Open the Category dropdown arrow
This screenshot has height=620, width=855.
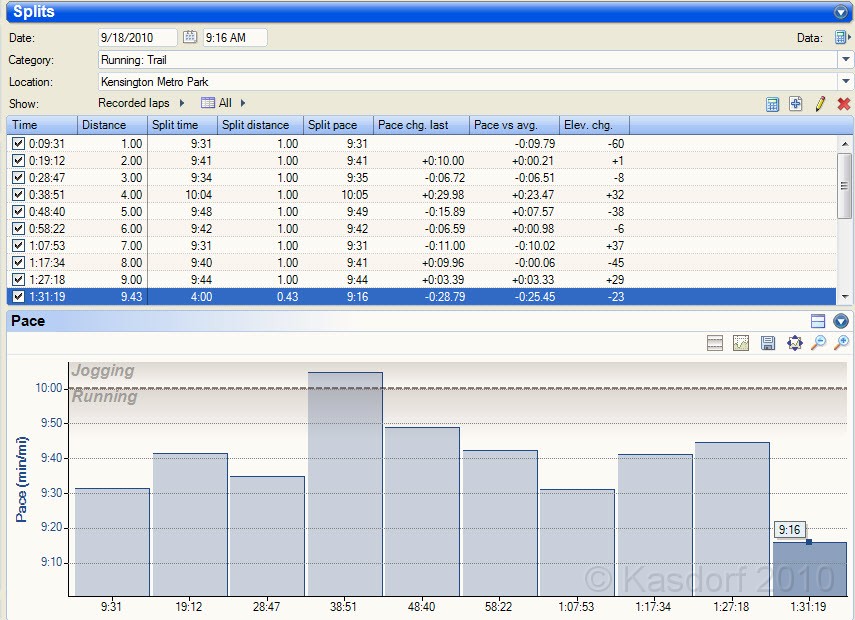(846, 60)
